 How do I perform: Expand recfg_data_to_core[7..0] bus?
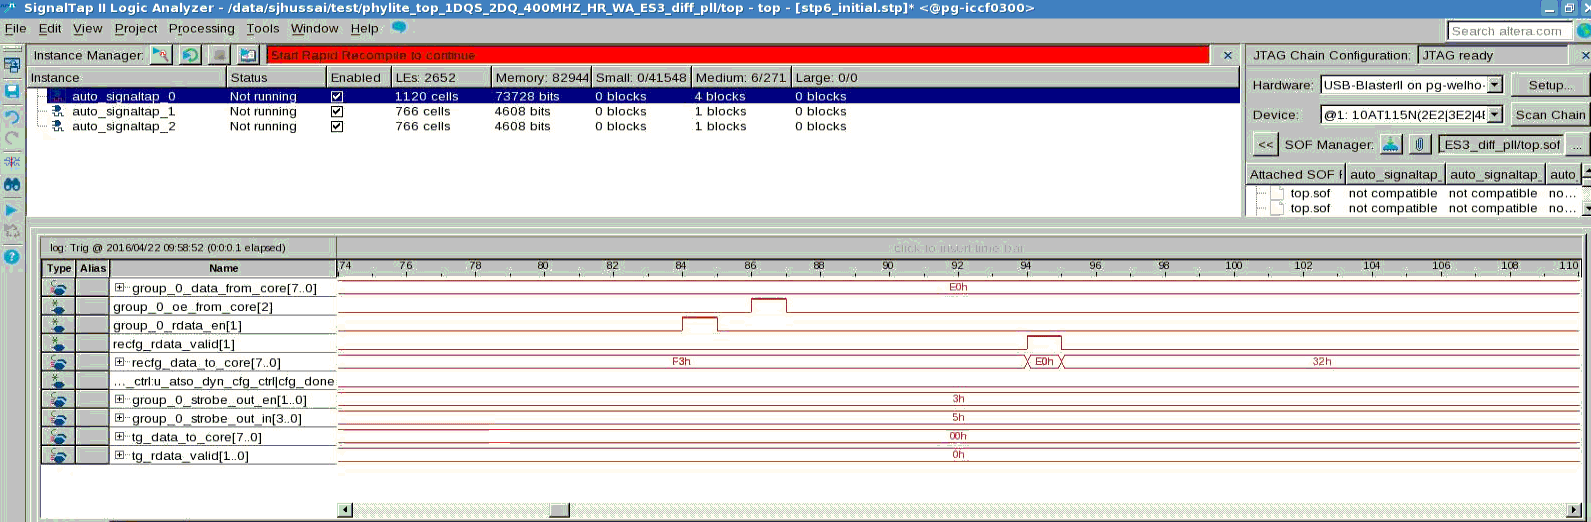pyautogui.click(x=119, y=362)
